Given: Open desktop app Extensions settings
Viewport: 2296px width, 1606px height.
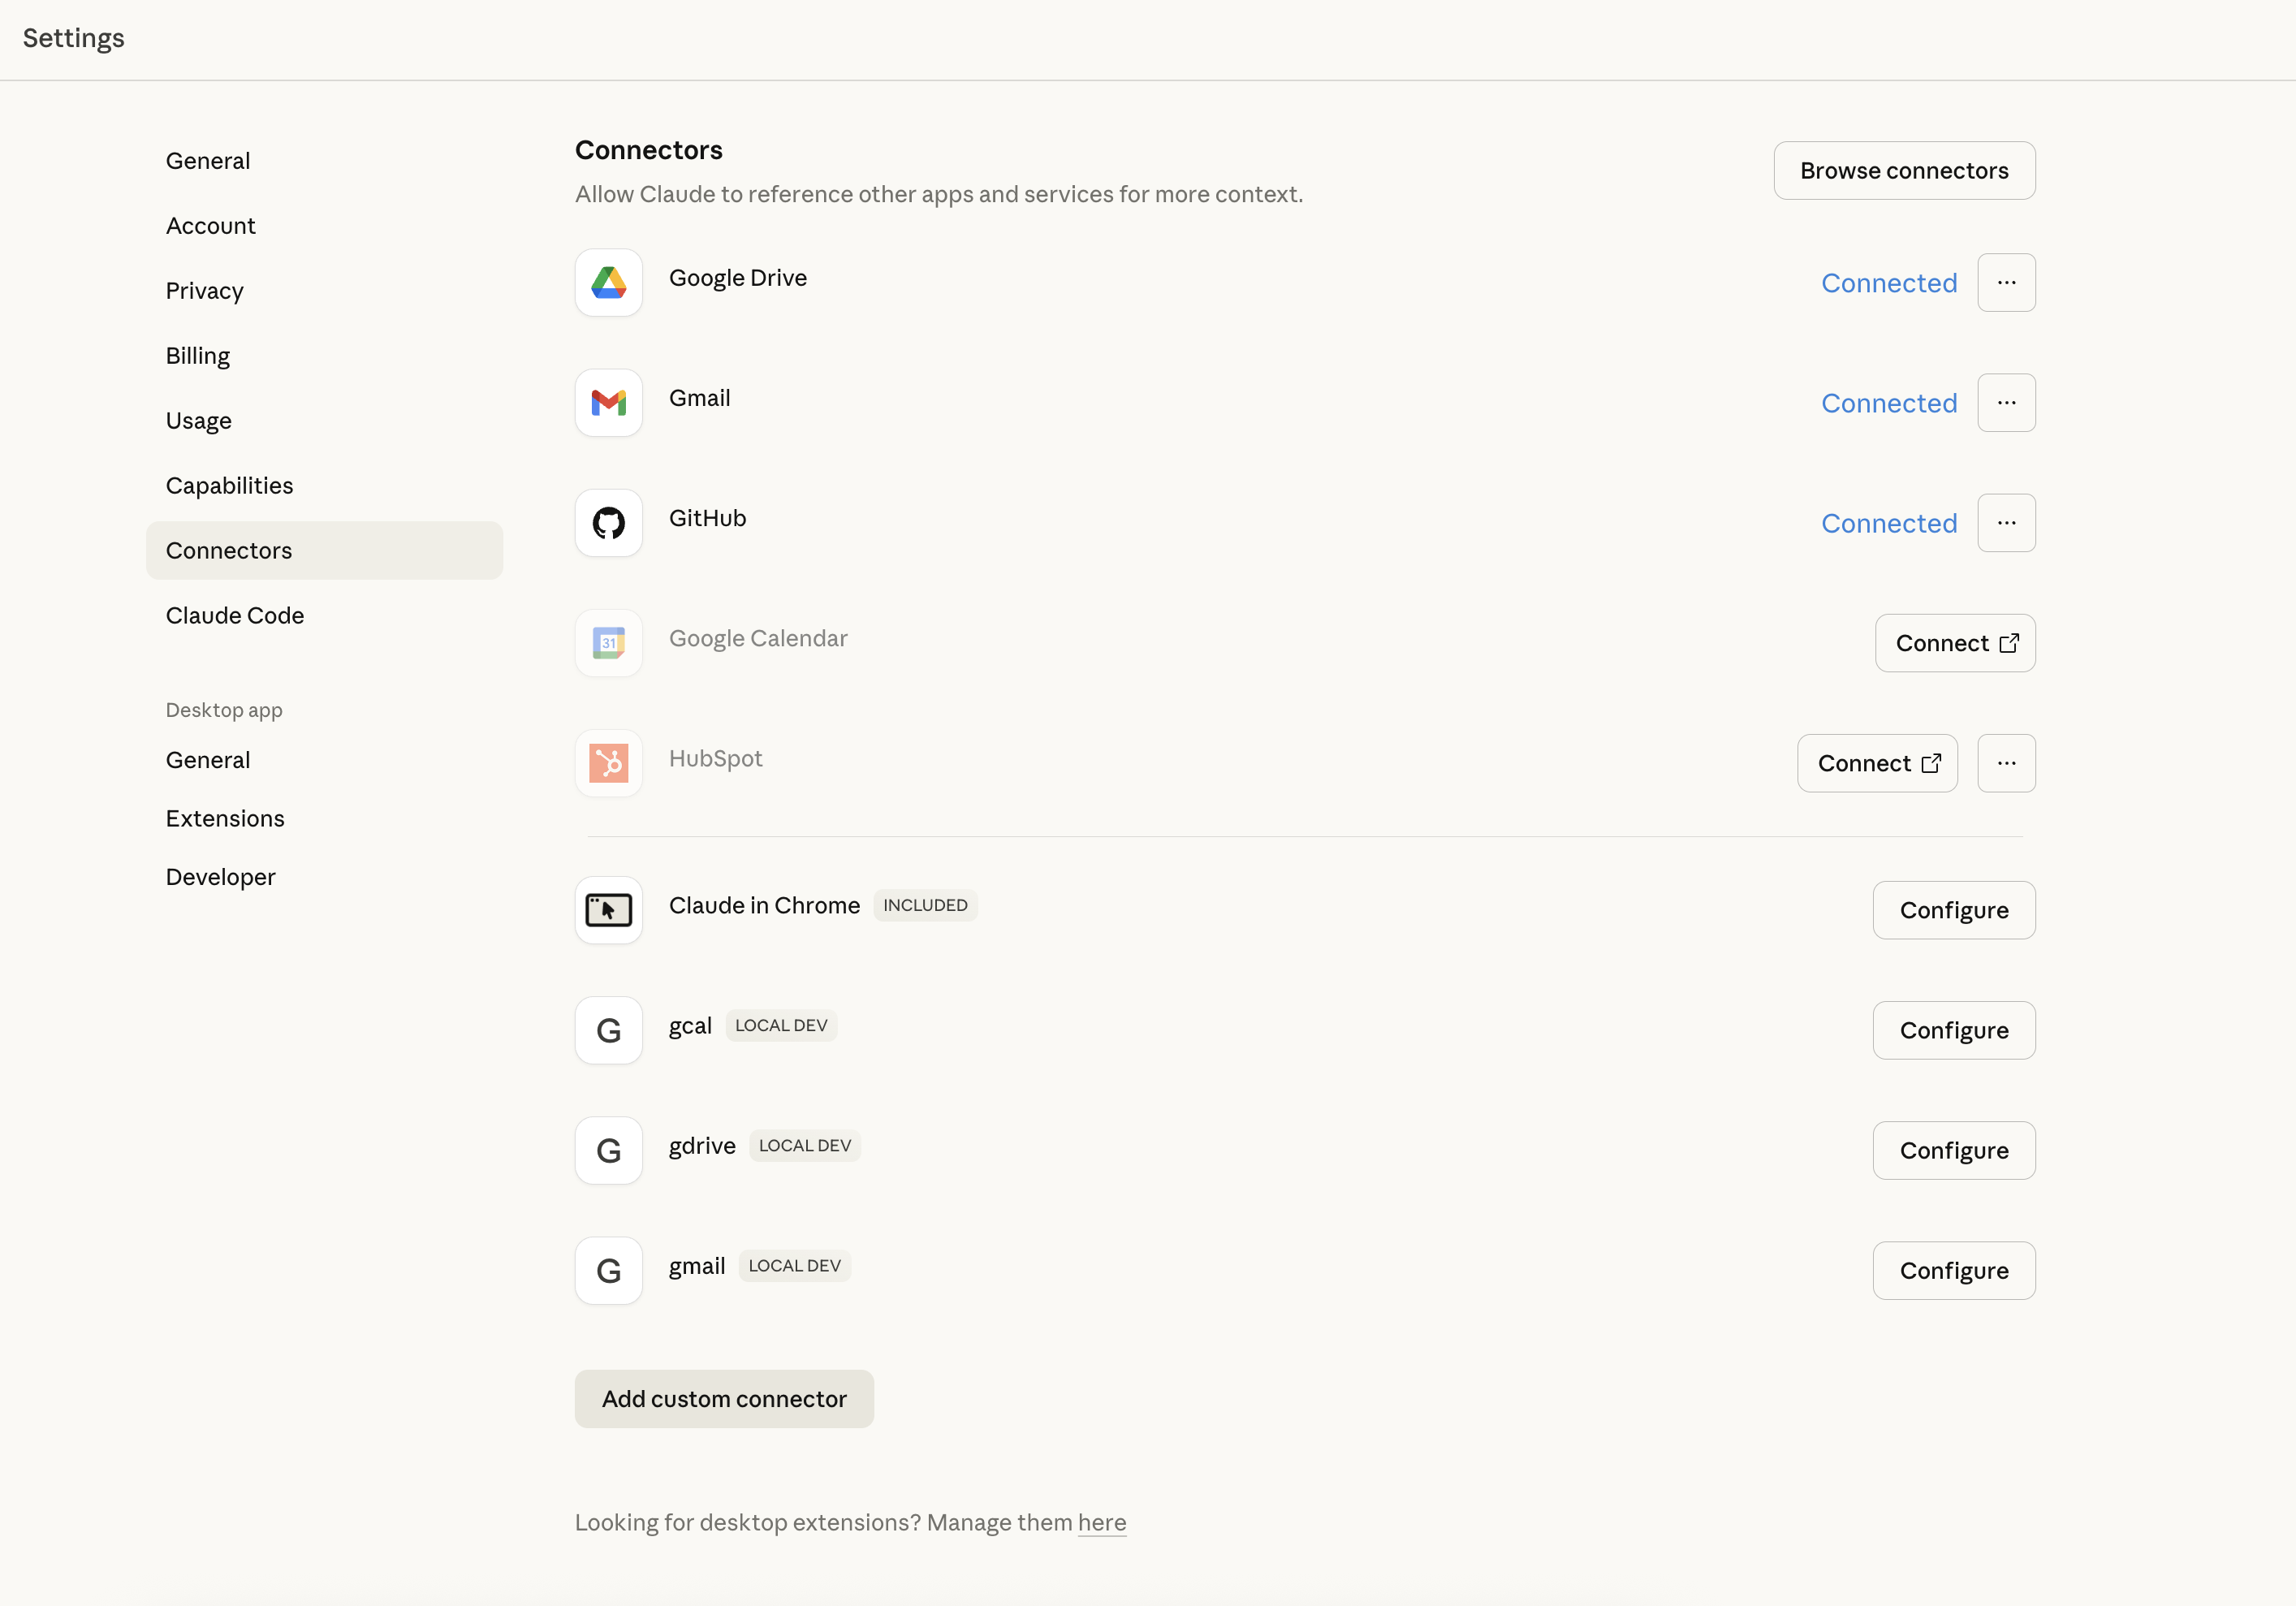Looking at the screenshot, I should tap(225, 819).
